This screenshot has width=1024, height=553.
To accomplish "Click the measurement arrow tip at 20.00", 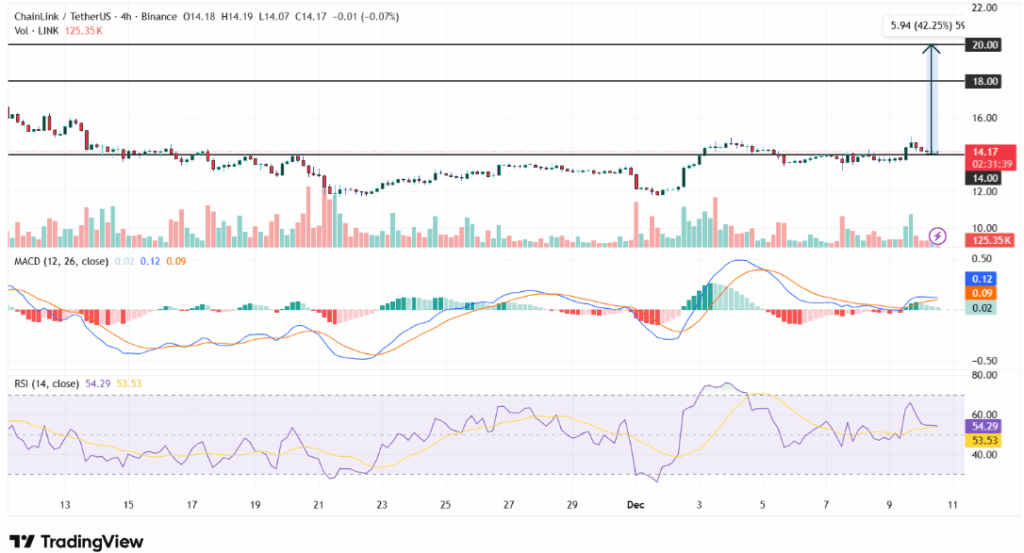I will pos(931,47).
